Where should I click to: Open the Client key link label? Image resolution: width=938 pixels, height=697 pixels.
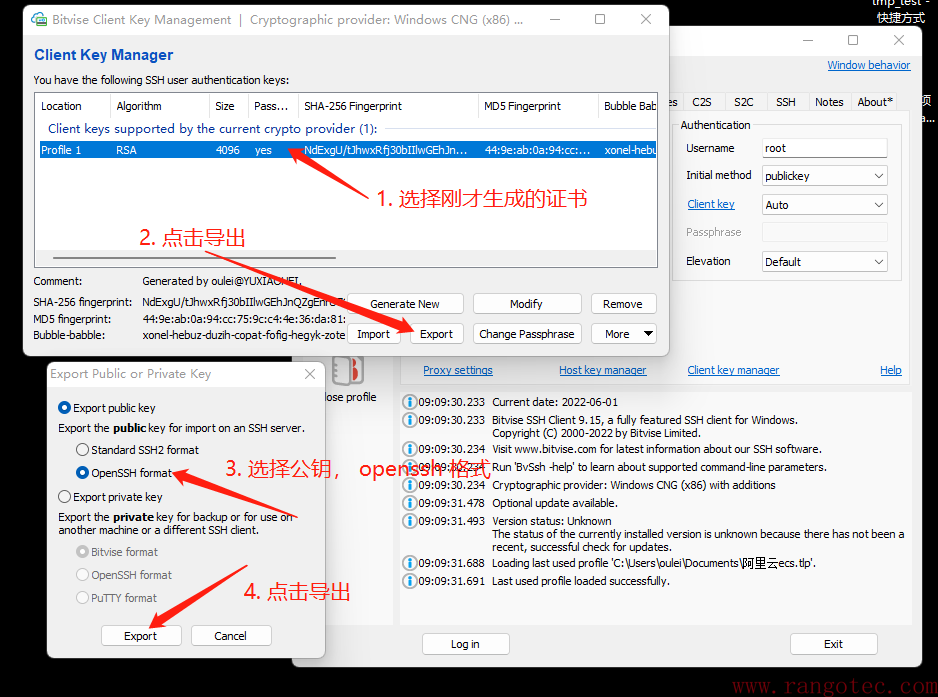pos(711,204)
